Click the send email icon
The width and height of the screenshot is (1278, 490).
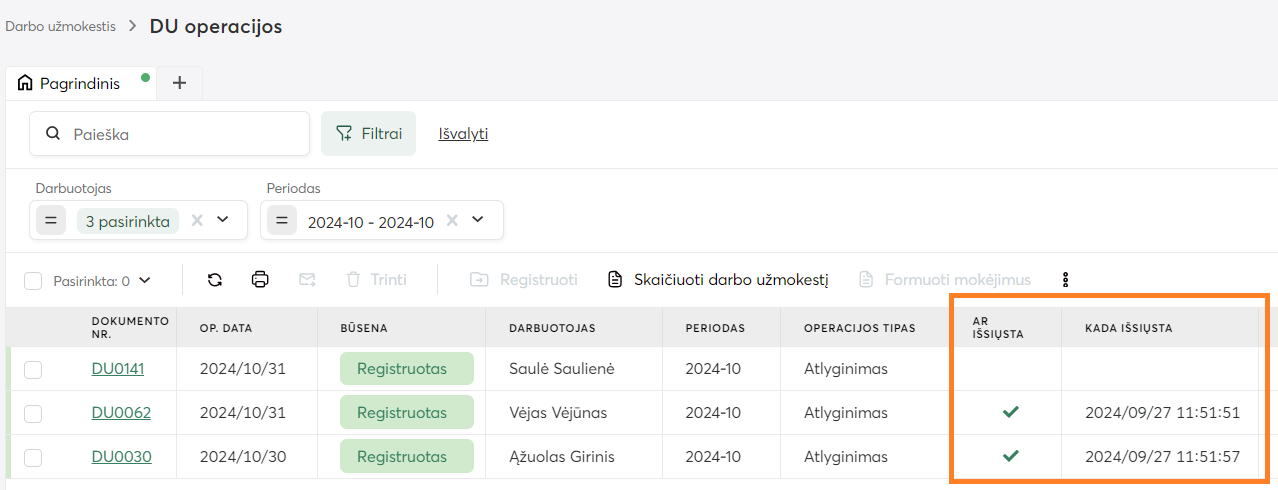pos(307,280)
